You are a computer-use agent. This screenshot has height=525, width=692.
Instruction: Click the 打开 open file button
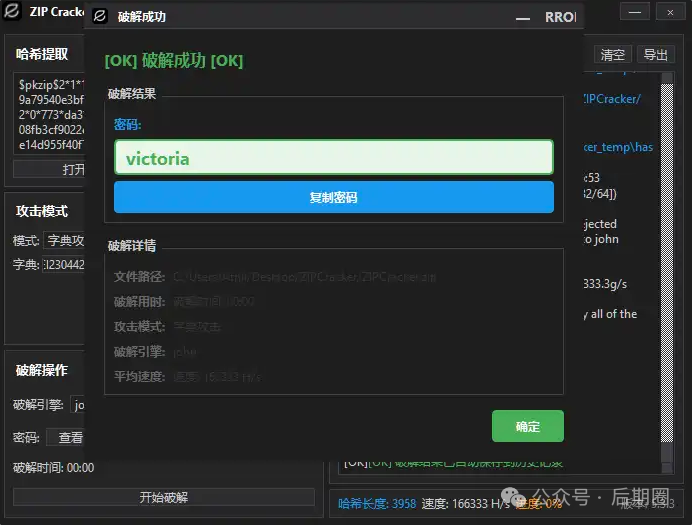point(49,169)
